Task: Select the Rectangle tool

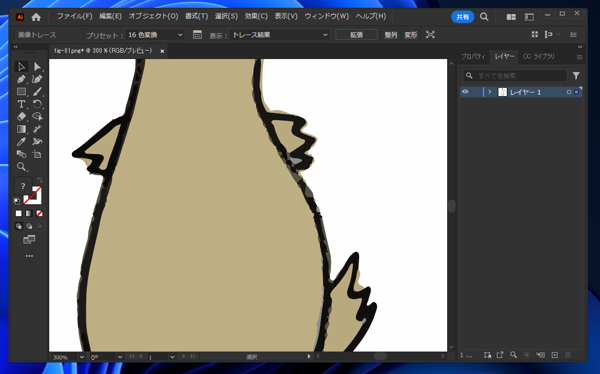Action: pyautogui.click(x=21, y=91)
